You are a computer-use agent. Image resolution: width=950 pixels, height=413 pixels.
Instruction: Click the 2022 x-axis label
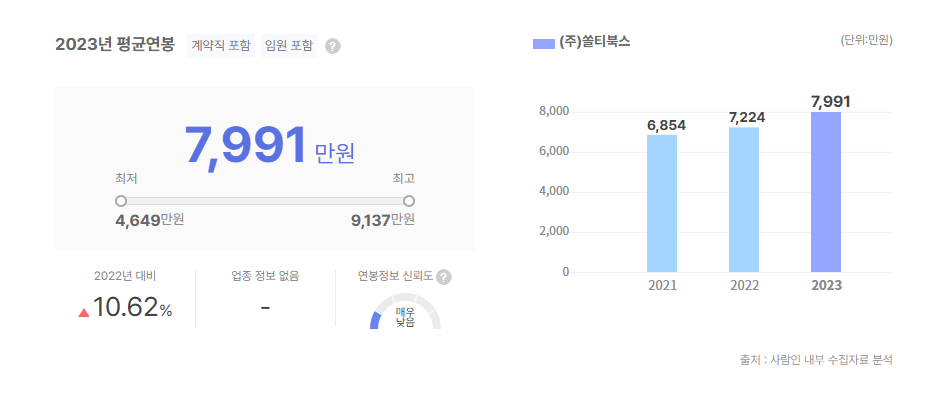click(x=744, y=286)
